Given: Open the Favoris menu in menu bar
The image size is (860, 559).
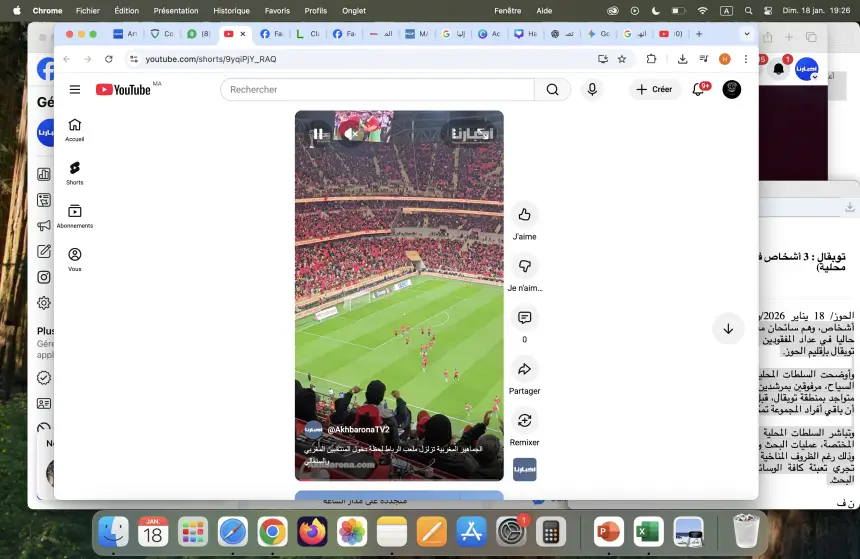Looking at the screenshot, I should point(277,10).
